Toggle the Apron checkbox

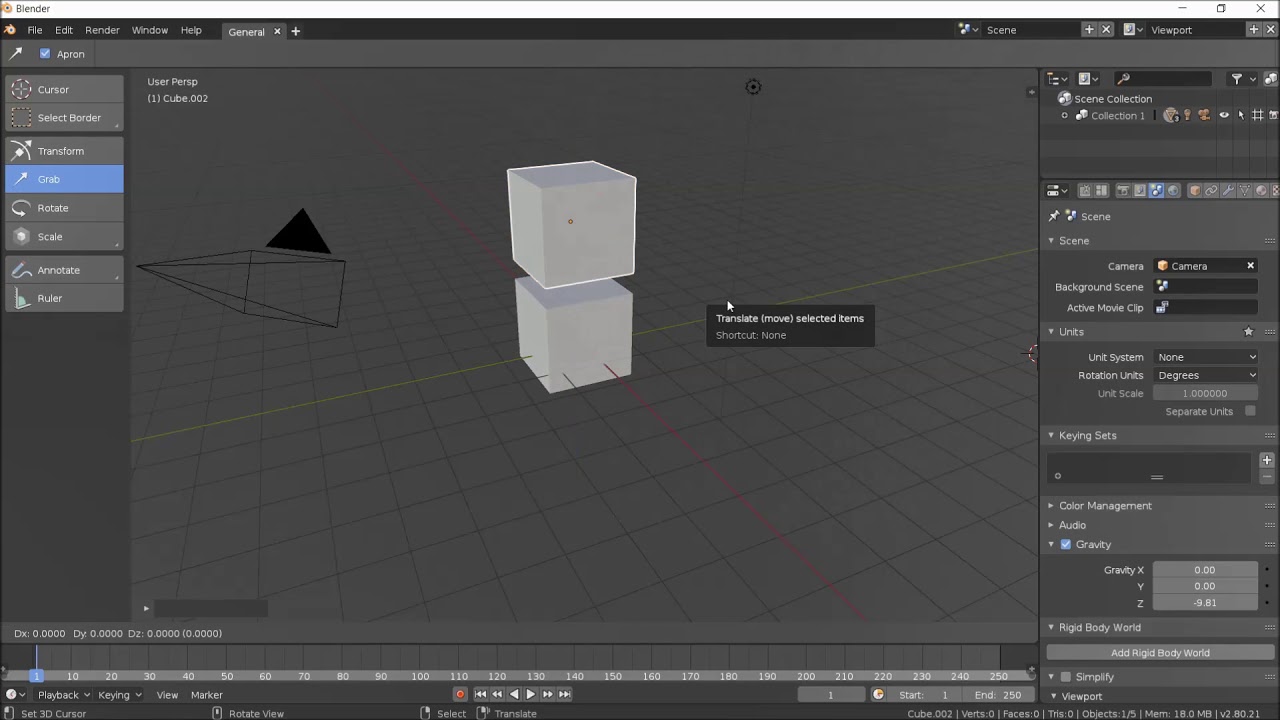(44, 53)
